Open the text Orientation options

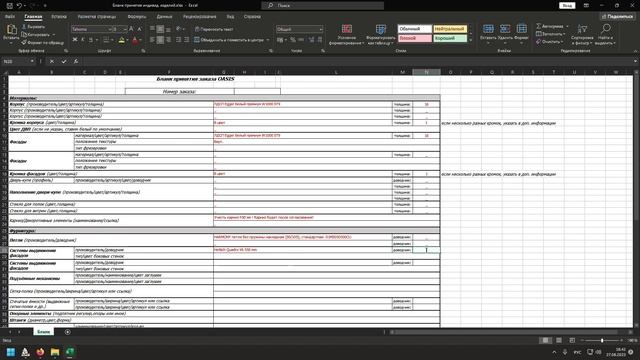(179, 29)
